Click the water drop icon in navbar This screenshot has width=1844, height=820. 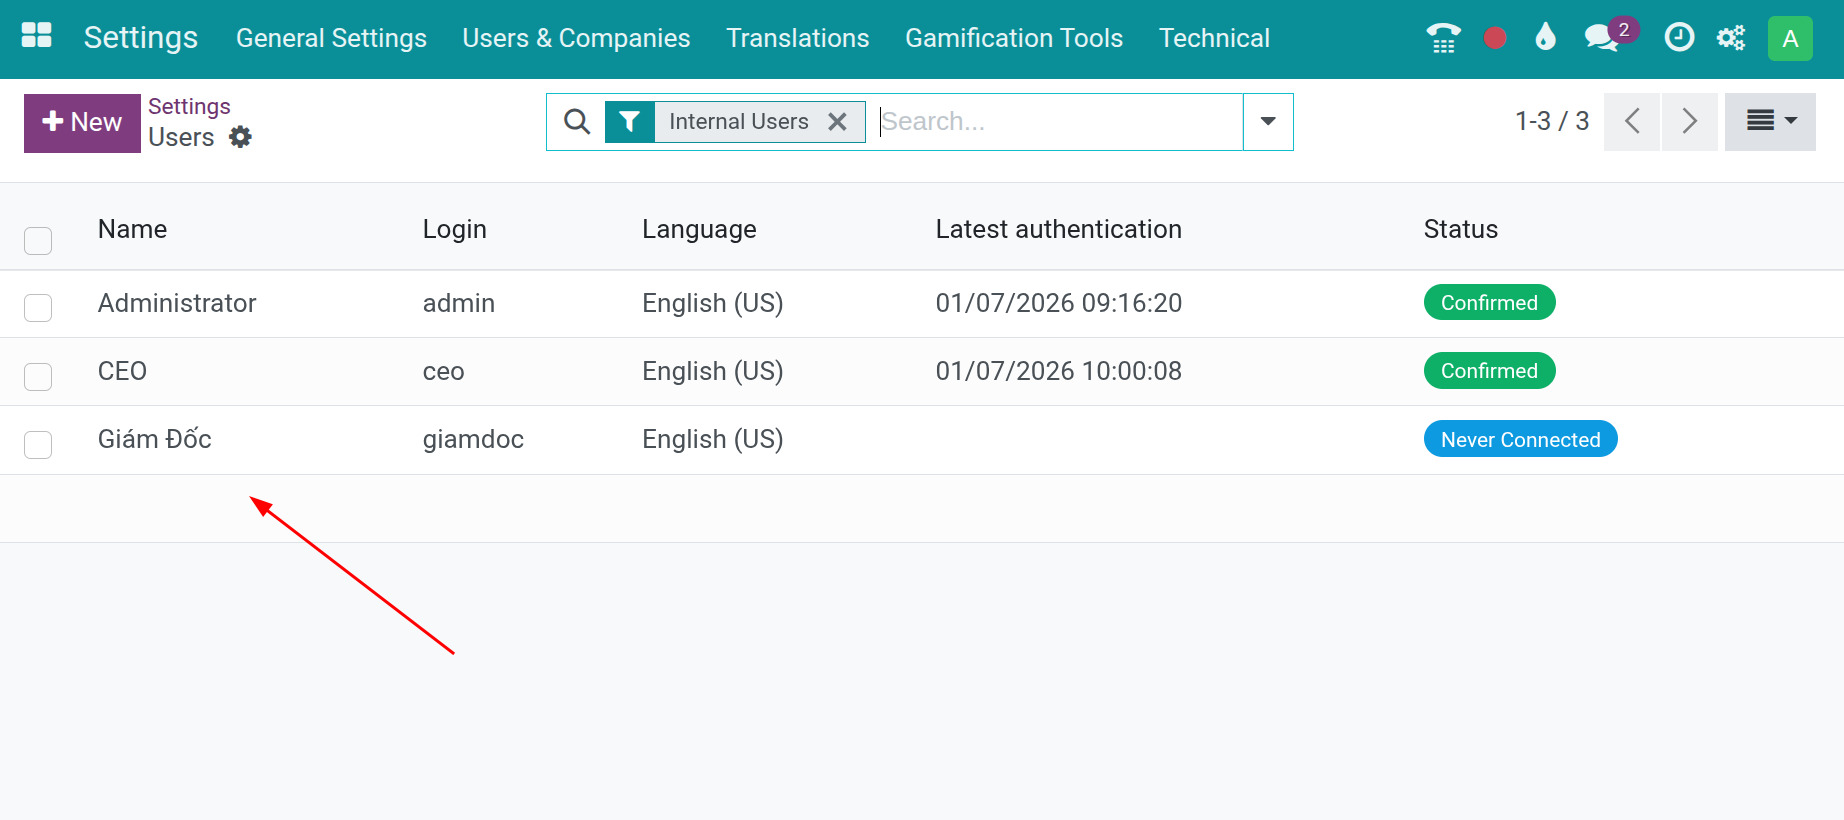click(1545, 38)
